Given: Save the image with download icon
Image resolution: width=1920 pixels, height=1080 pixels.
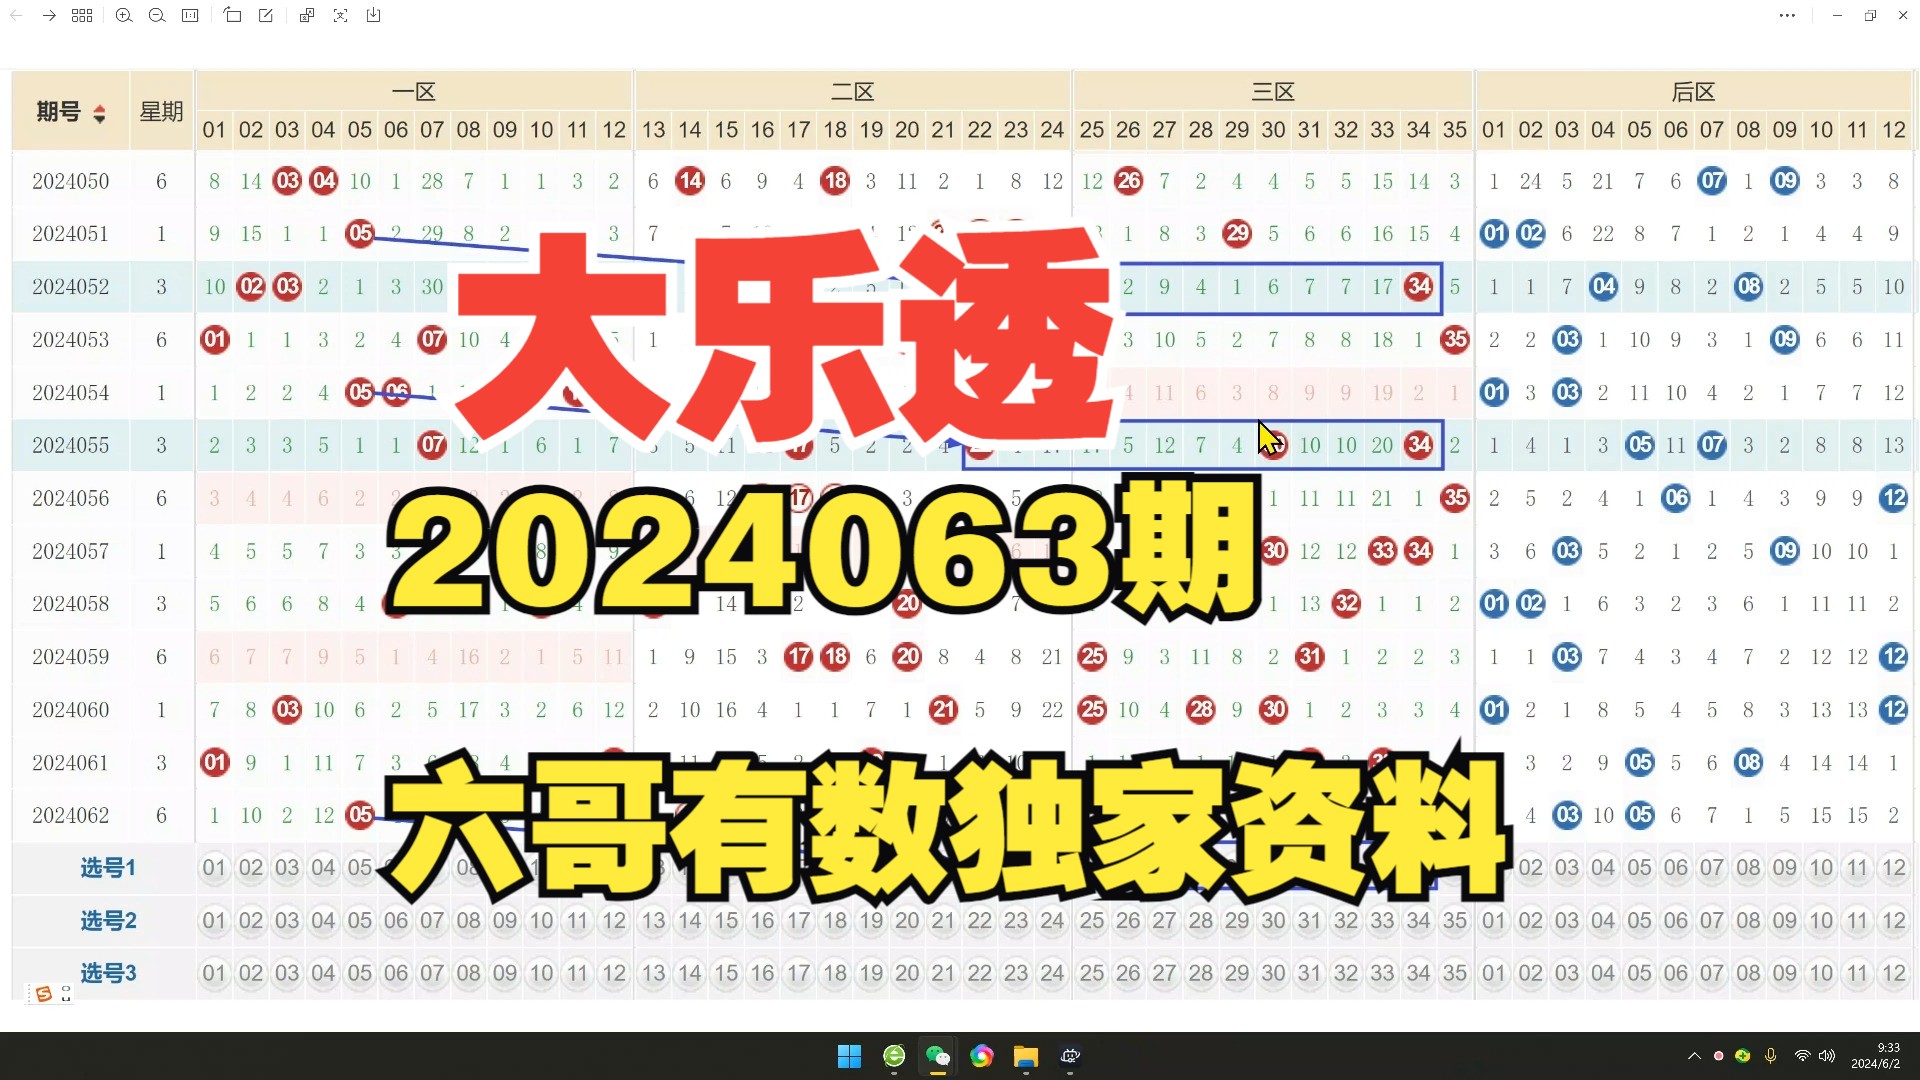Looking at the screenshot, I should click(x=373, y=16).
